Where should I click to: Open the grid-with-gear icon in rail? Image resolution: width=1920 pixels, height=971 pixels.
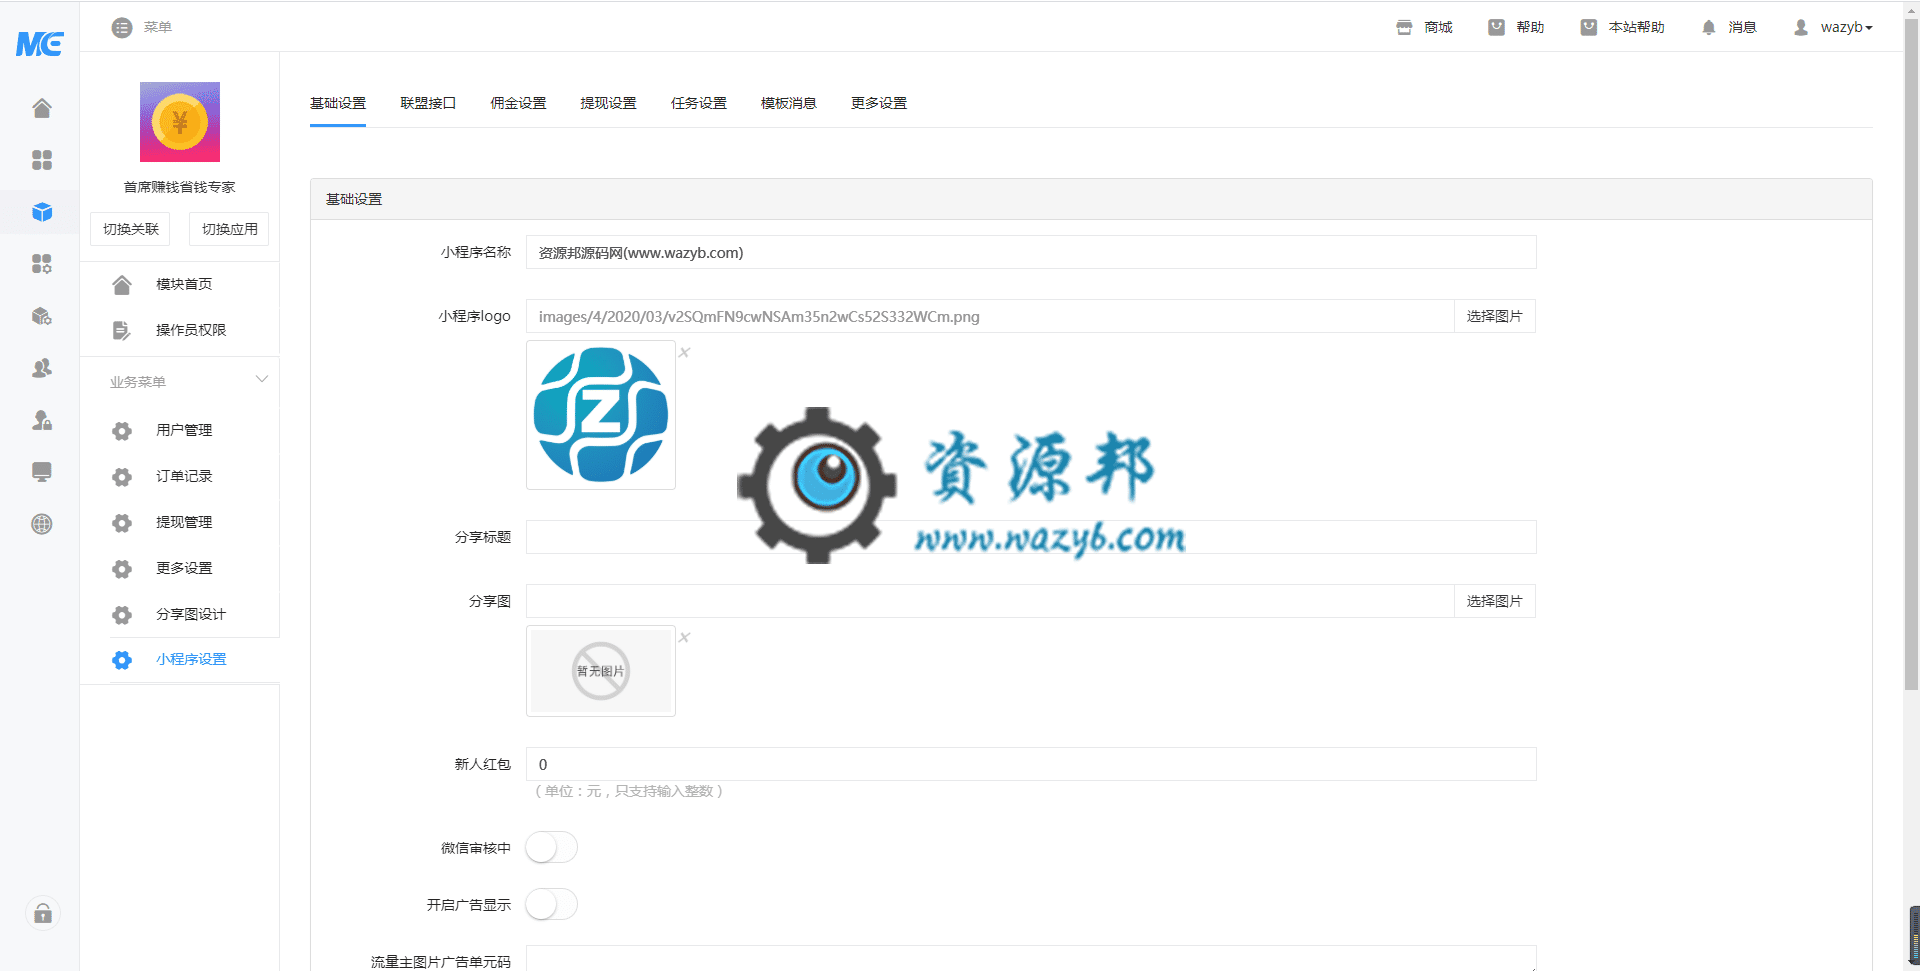pyautogui.click(x=42, y=264)
